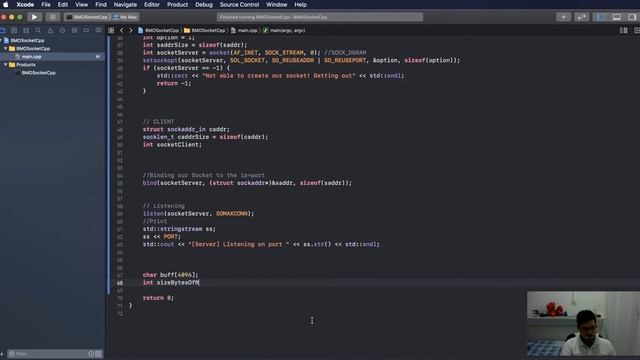Open the View menu
This screenshot has height=360, width=640.
(x=81, y=4)
